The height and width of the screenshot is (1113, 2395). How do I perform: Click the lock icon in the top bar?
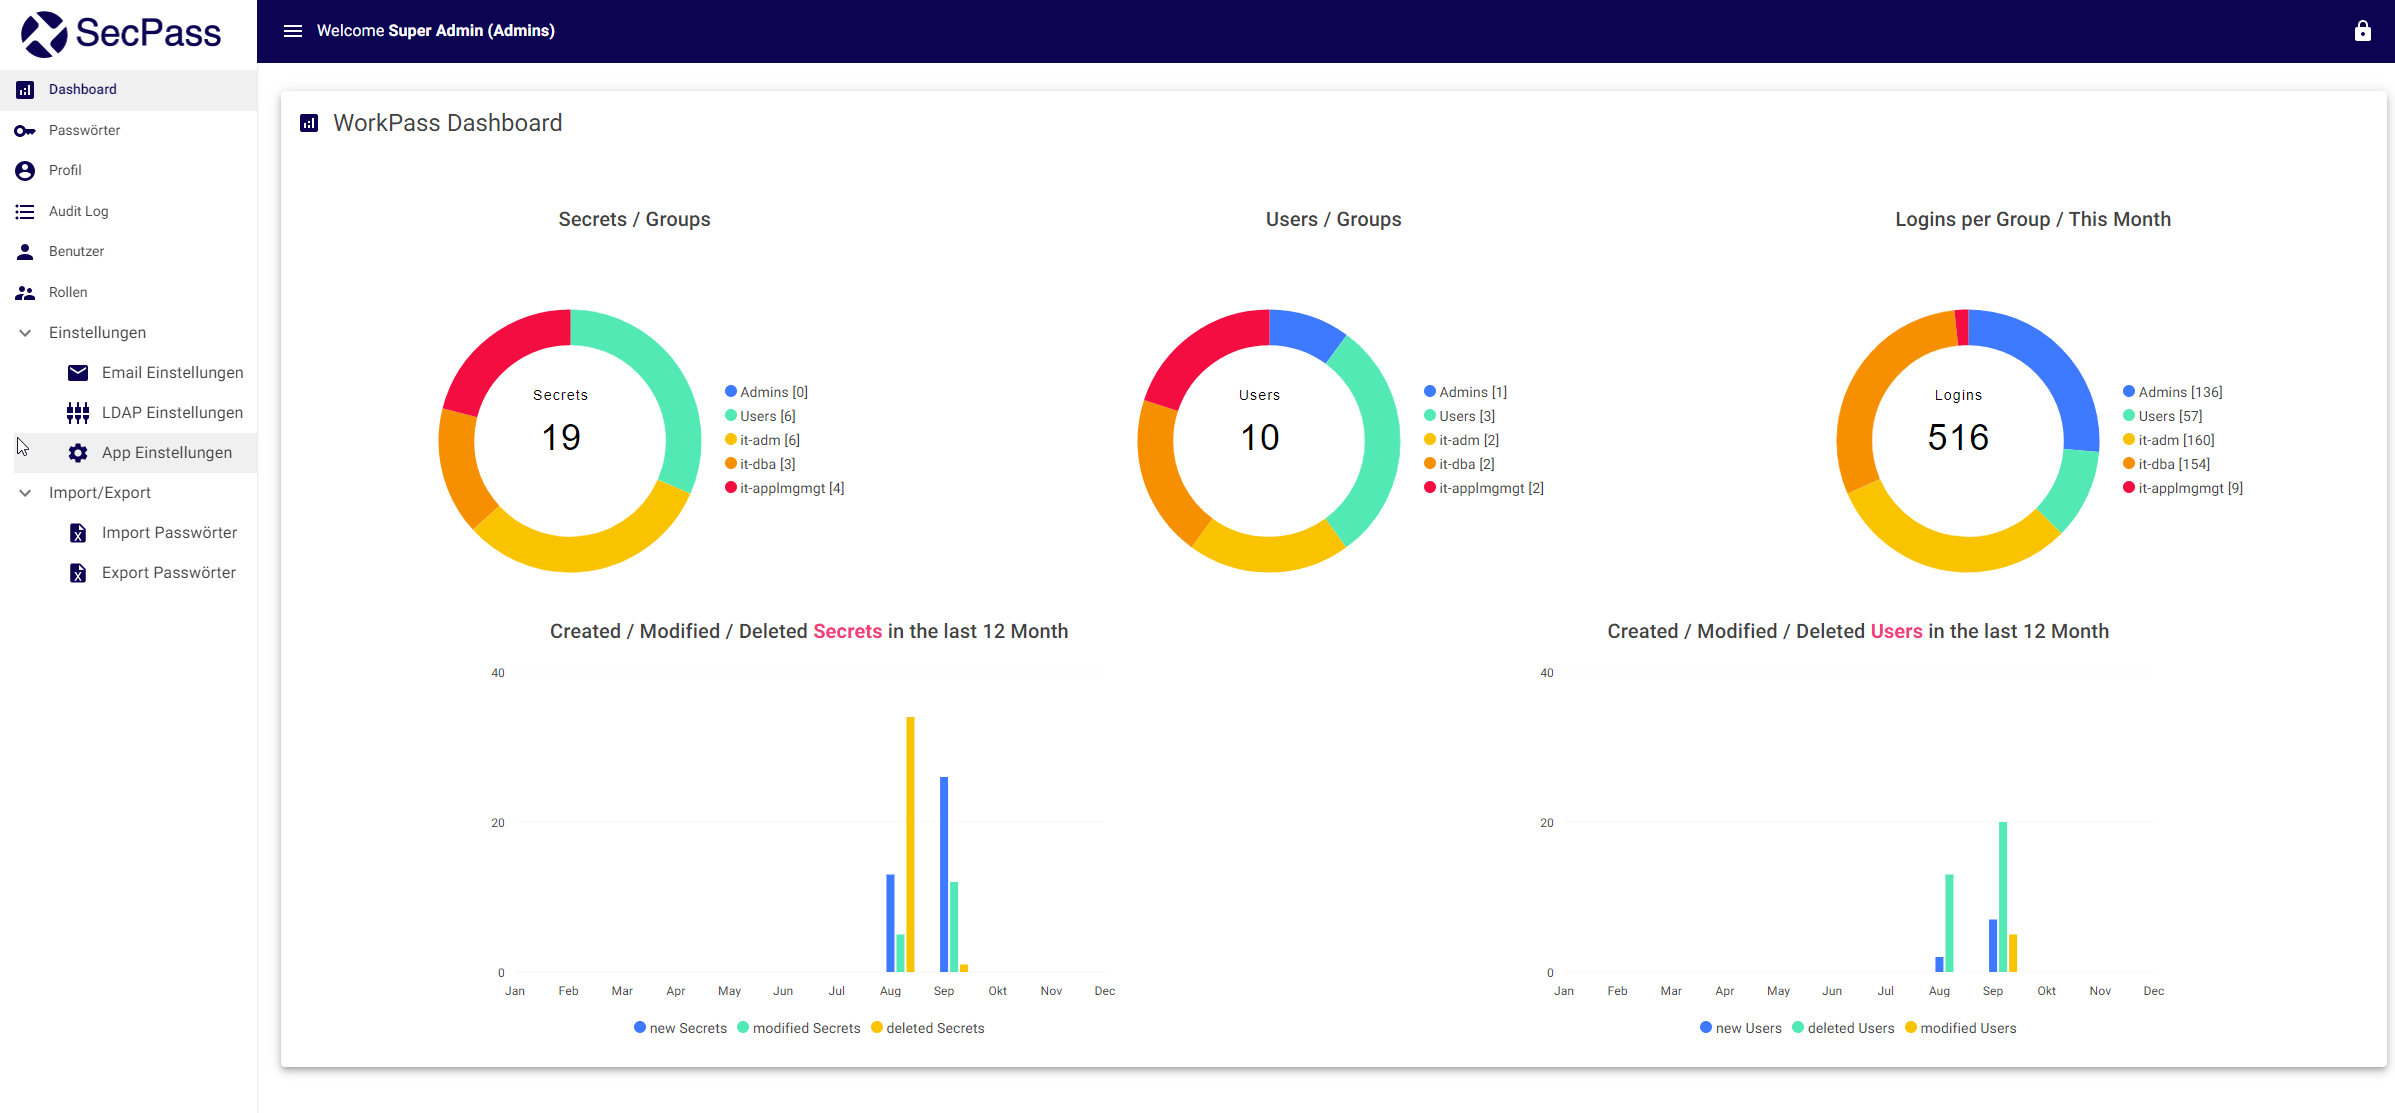click(2362, 30)
